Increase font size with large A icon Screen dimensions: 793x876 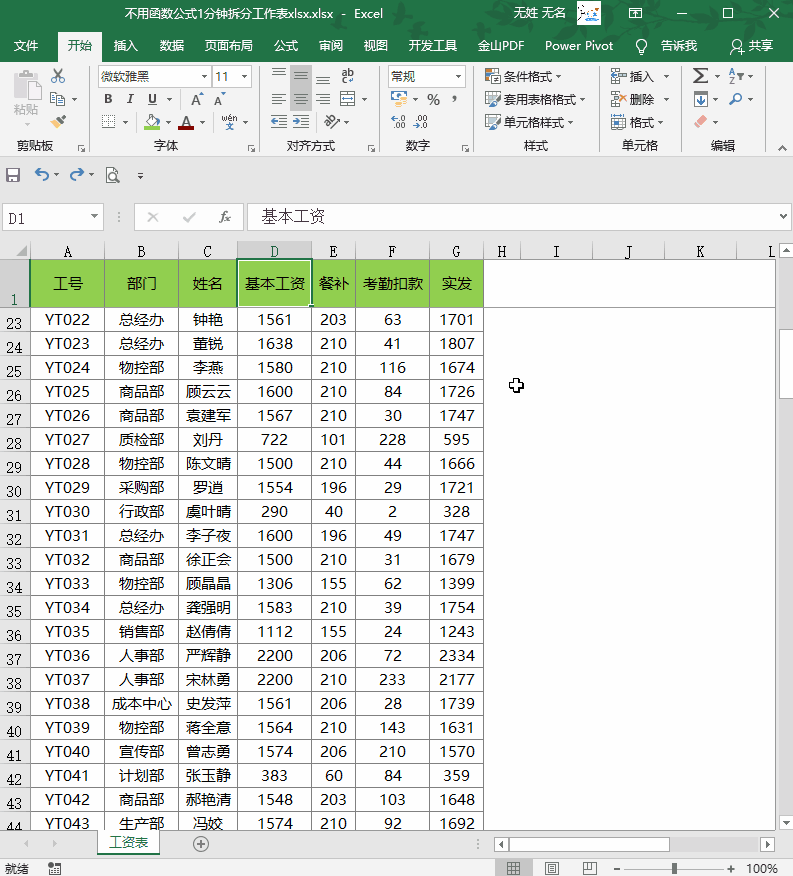(196, 99)
